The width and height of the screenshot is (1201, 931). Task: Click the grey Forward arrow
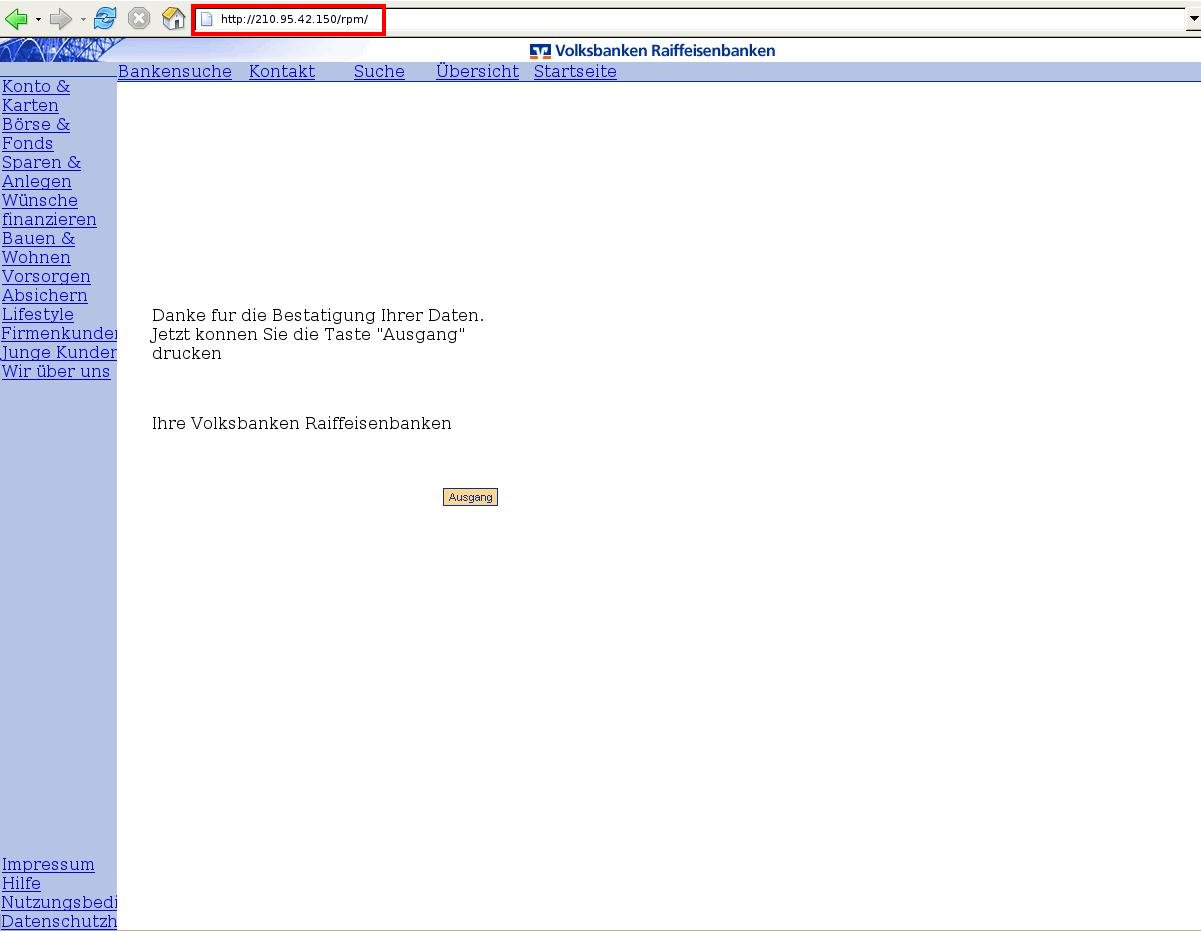61,19
